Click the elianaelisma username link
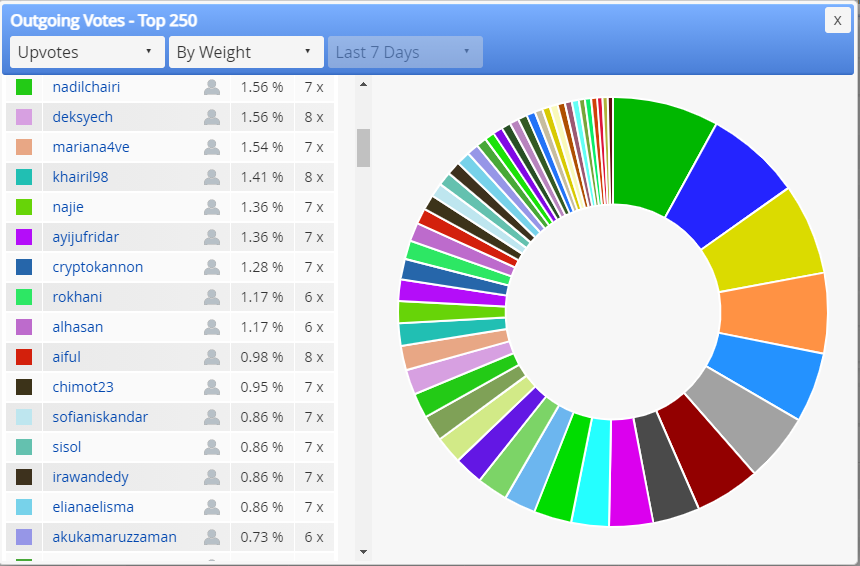 (93, 507)
